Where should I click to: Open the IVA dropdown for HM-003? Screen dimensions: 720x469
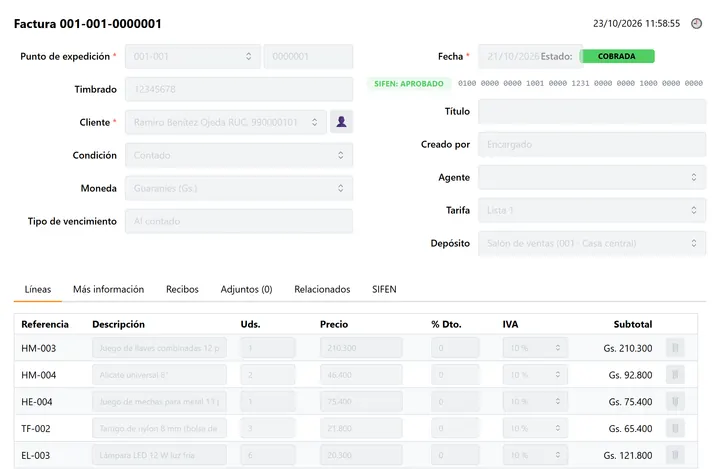535,348
